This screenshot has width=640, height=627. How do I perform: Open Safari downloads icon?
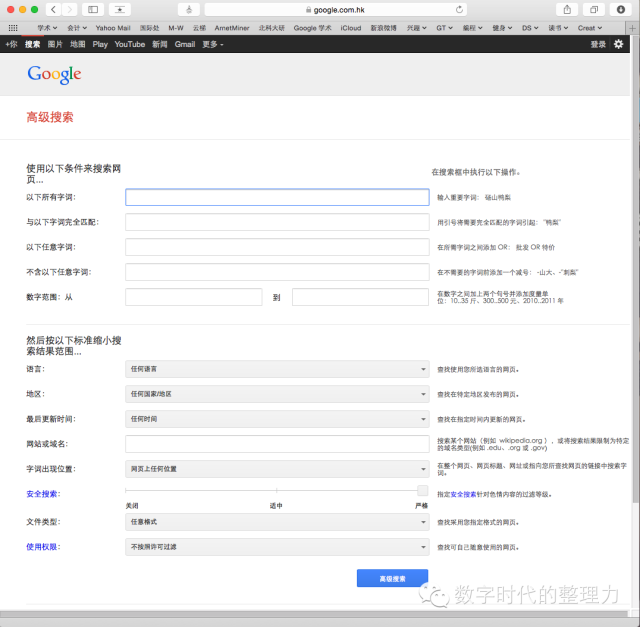coord(621,9)
